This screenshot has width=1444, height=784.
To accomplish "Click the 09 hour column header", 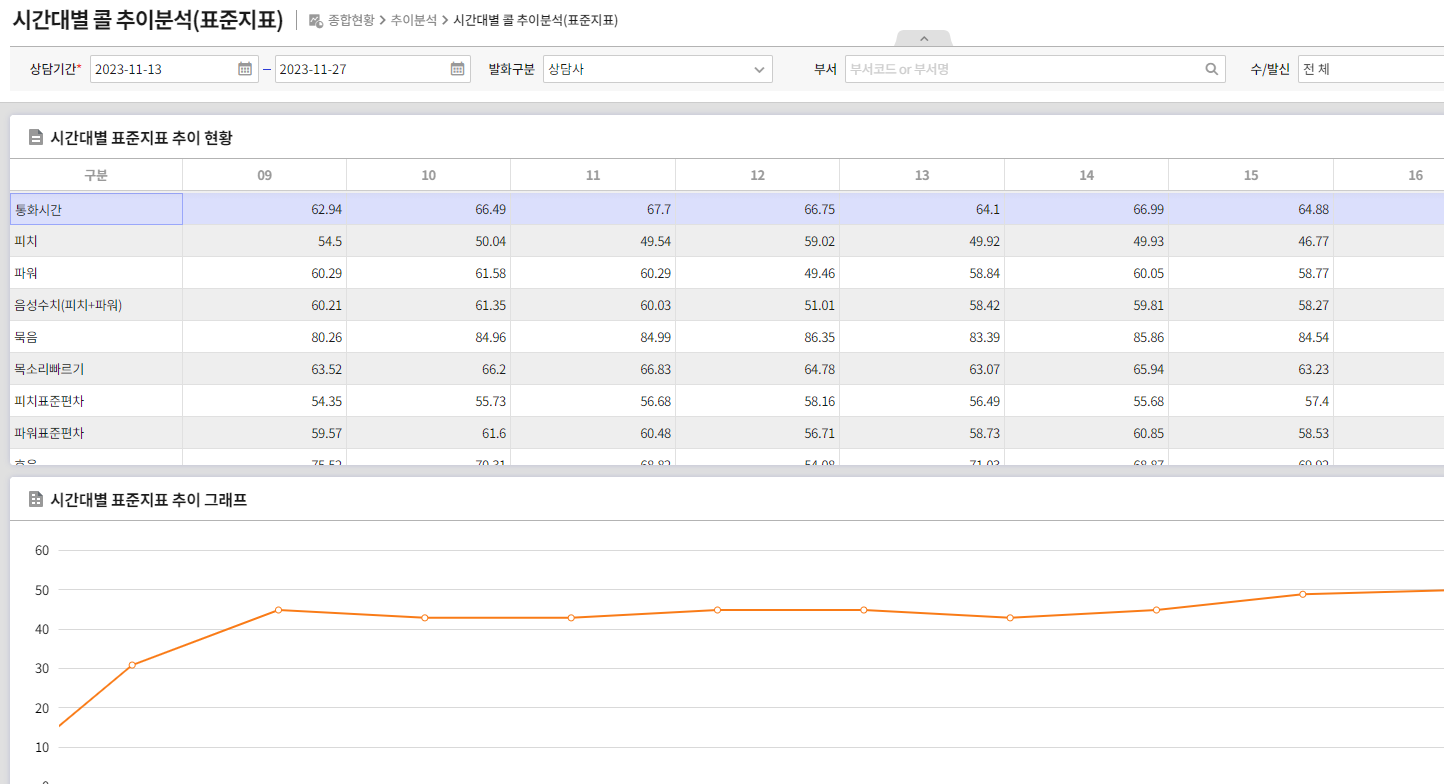I will point(265,175).
